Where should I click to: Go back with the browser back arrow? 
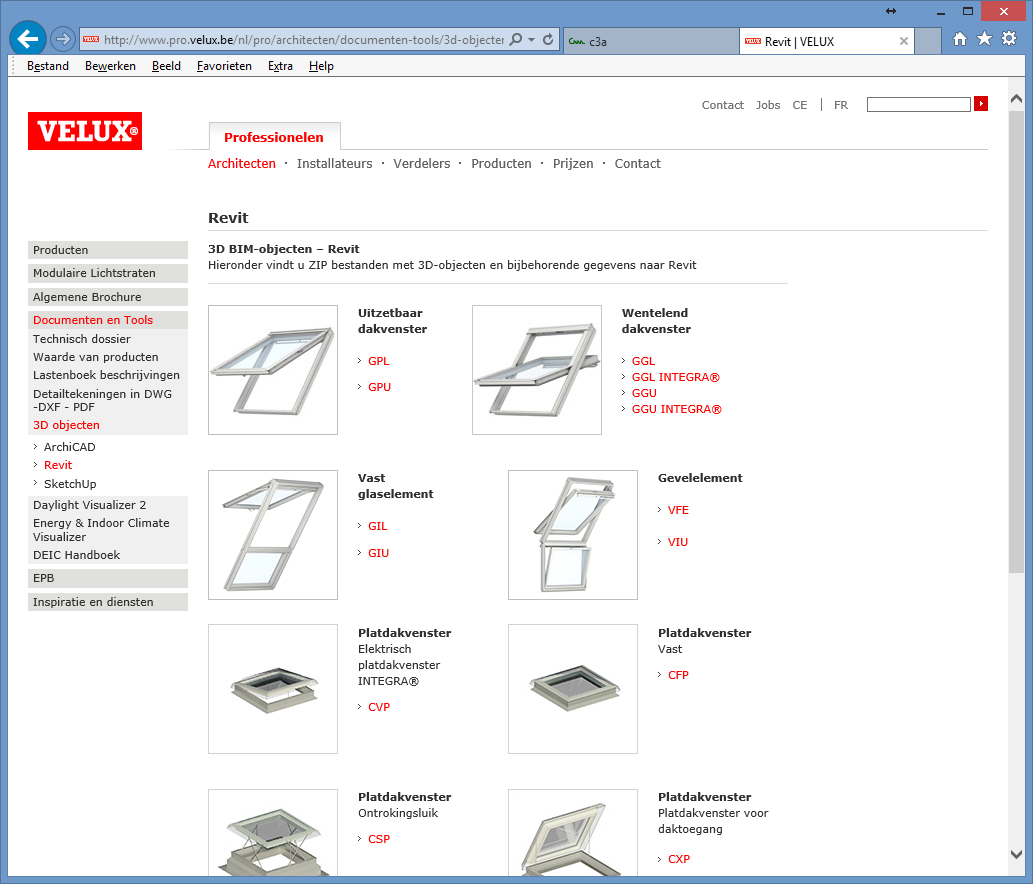28,40
